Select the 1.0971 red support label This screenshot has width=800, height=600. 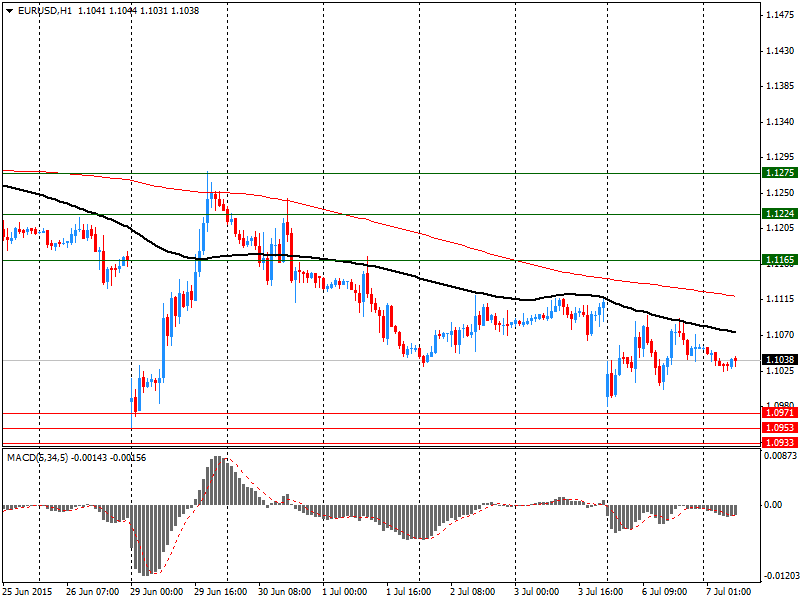[x=780, y=413]
